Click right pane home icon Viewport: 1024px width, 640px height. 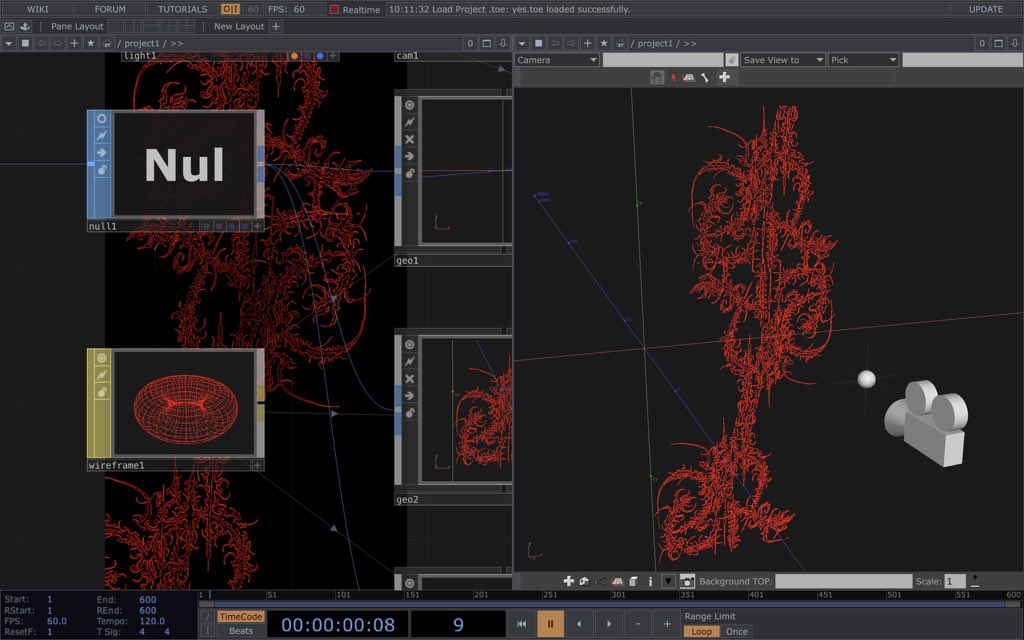620,43
